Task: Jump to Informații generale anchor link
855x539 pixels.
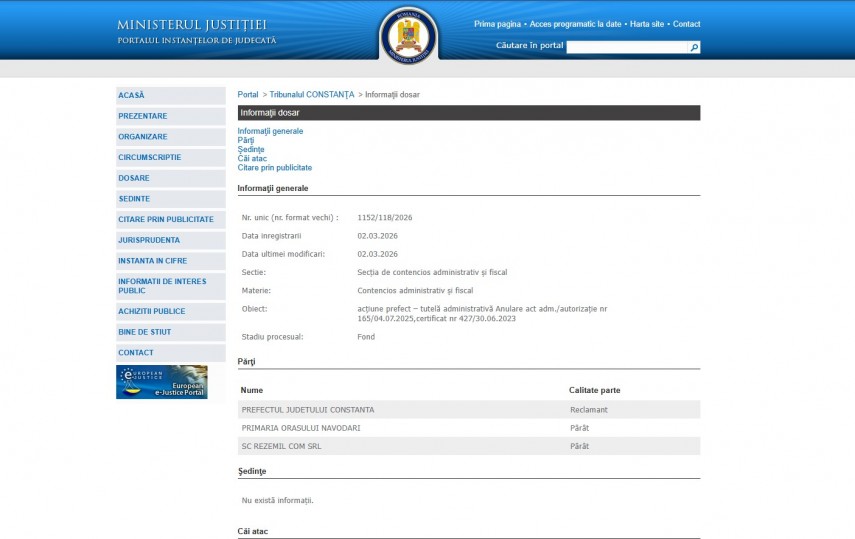Action: point(270,131)
